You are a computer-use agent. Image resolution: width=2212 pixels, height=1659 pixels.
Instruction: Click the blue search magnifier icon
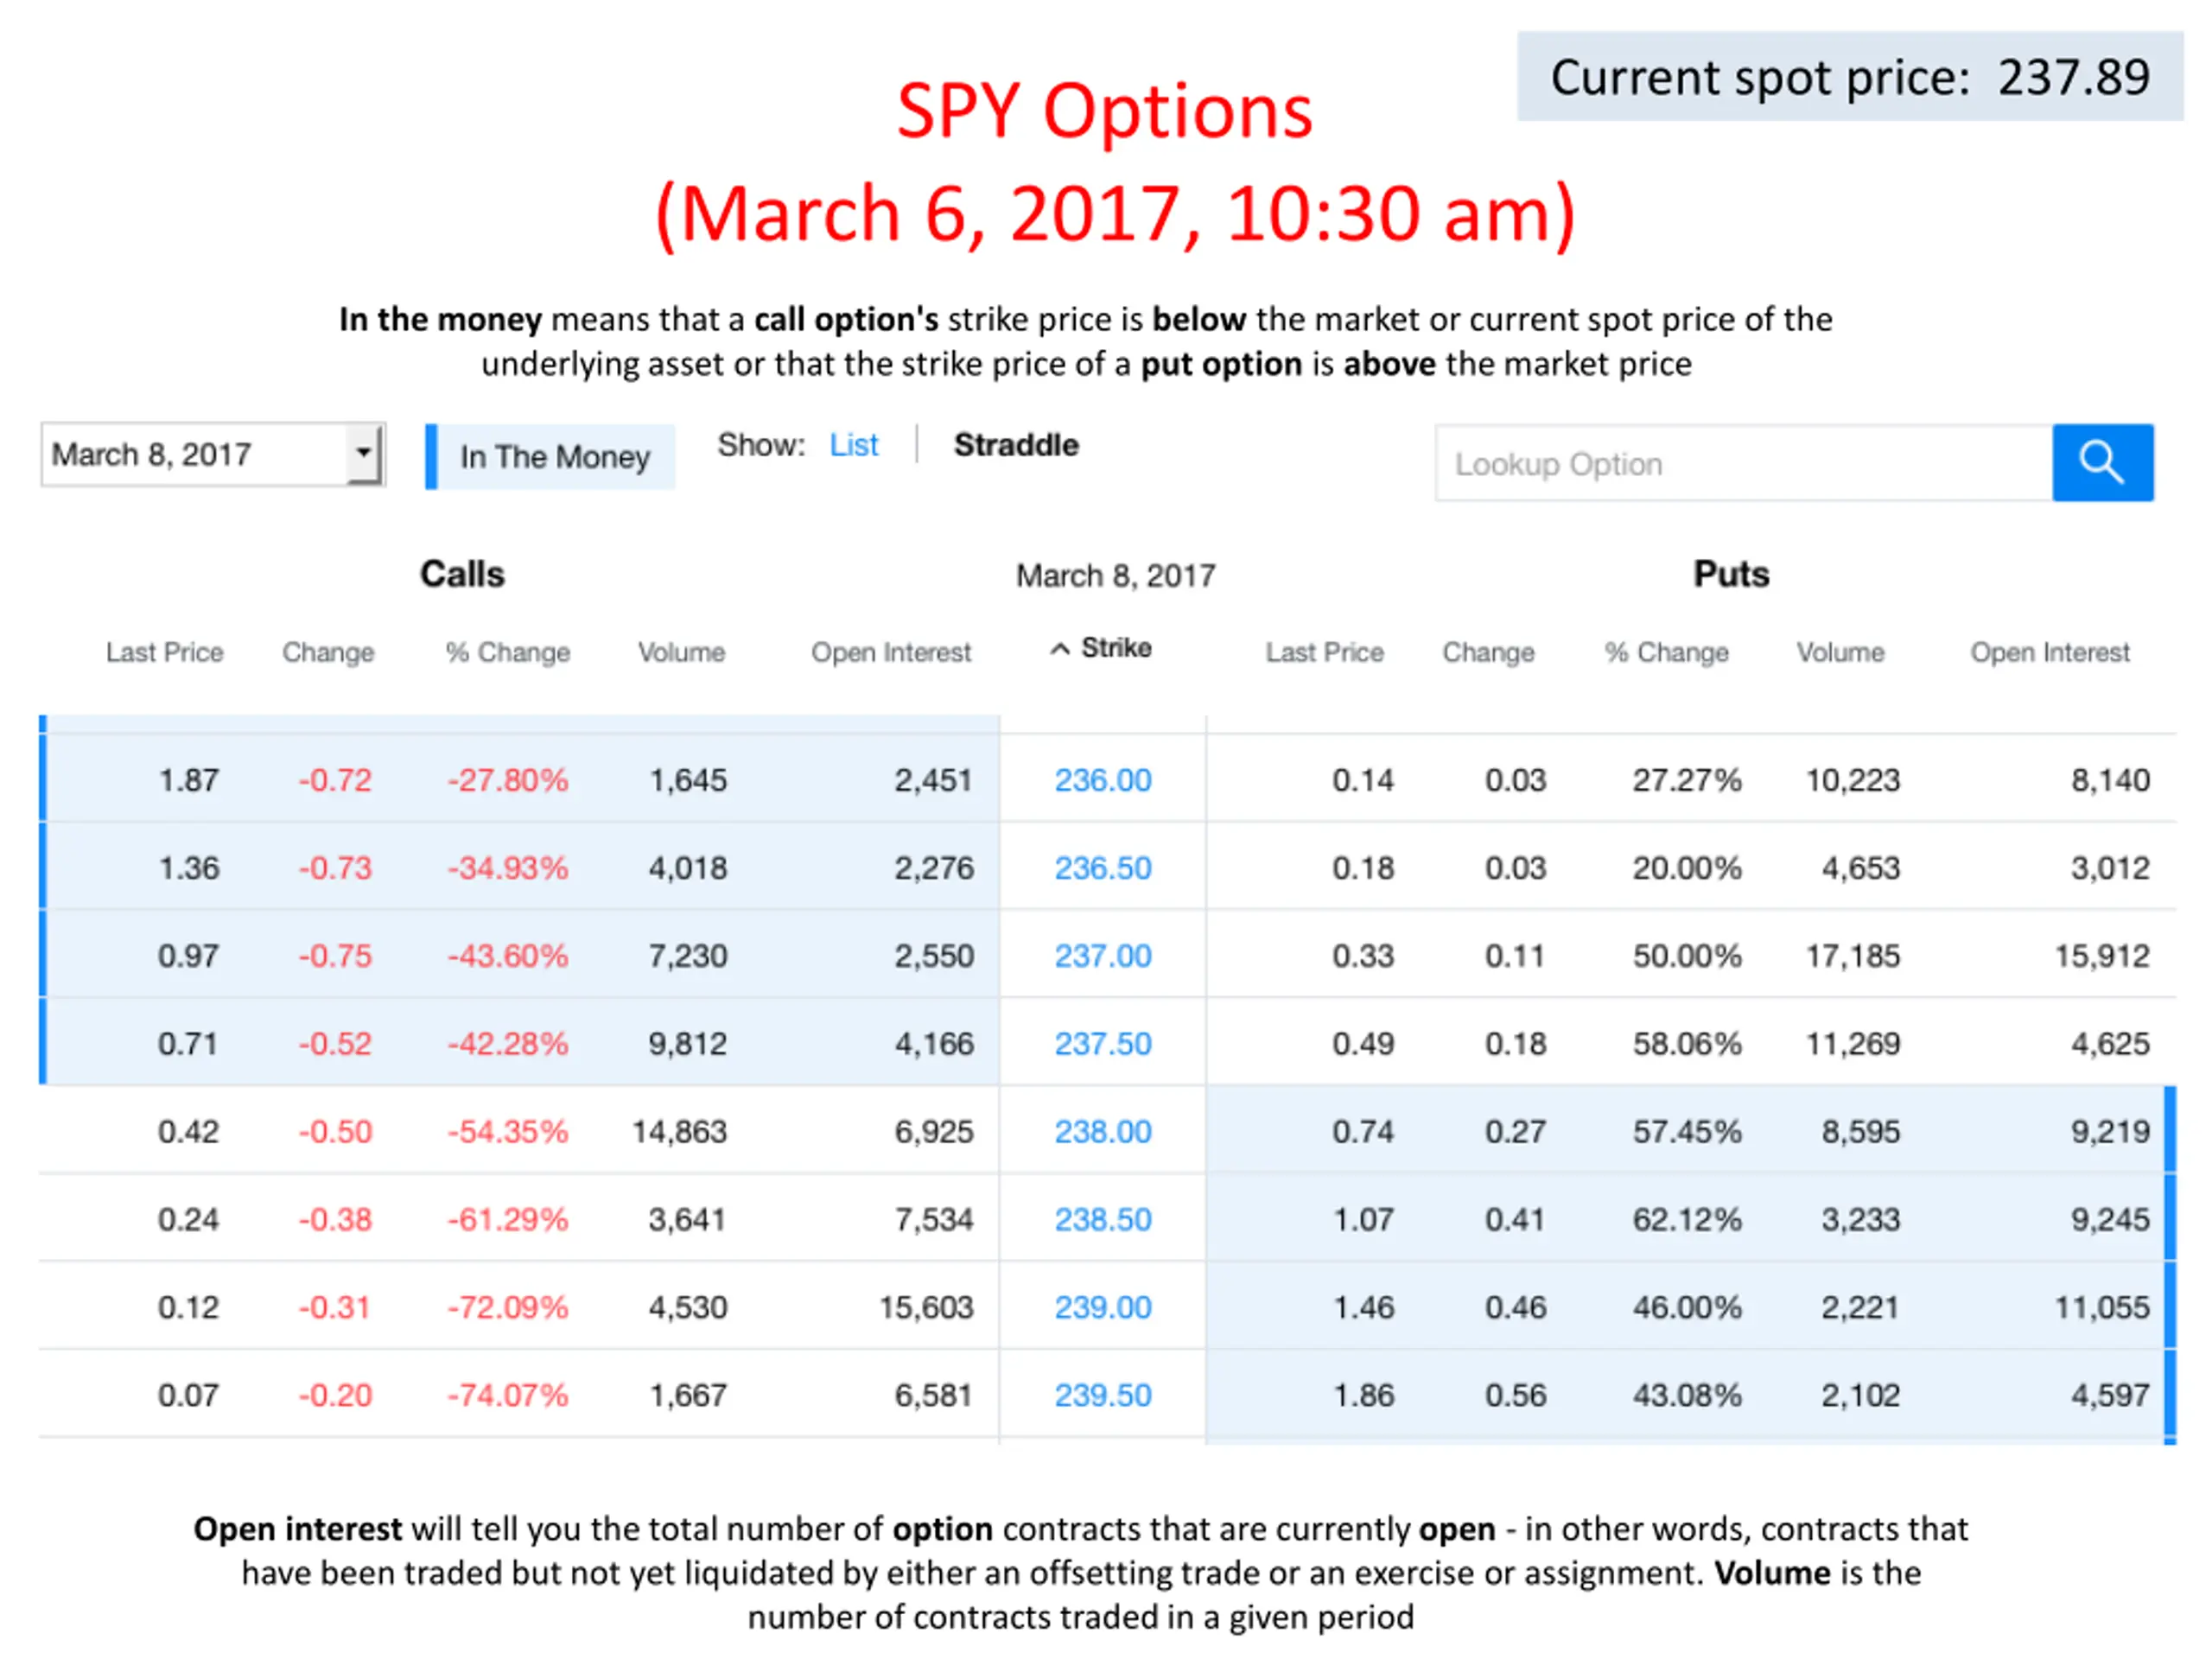click(x=2102, y=462)
